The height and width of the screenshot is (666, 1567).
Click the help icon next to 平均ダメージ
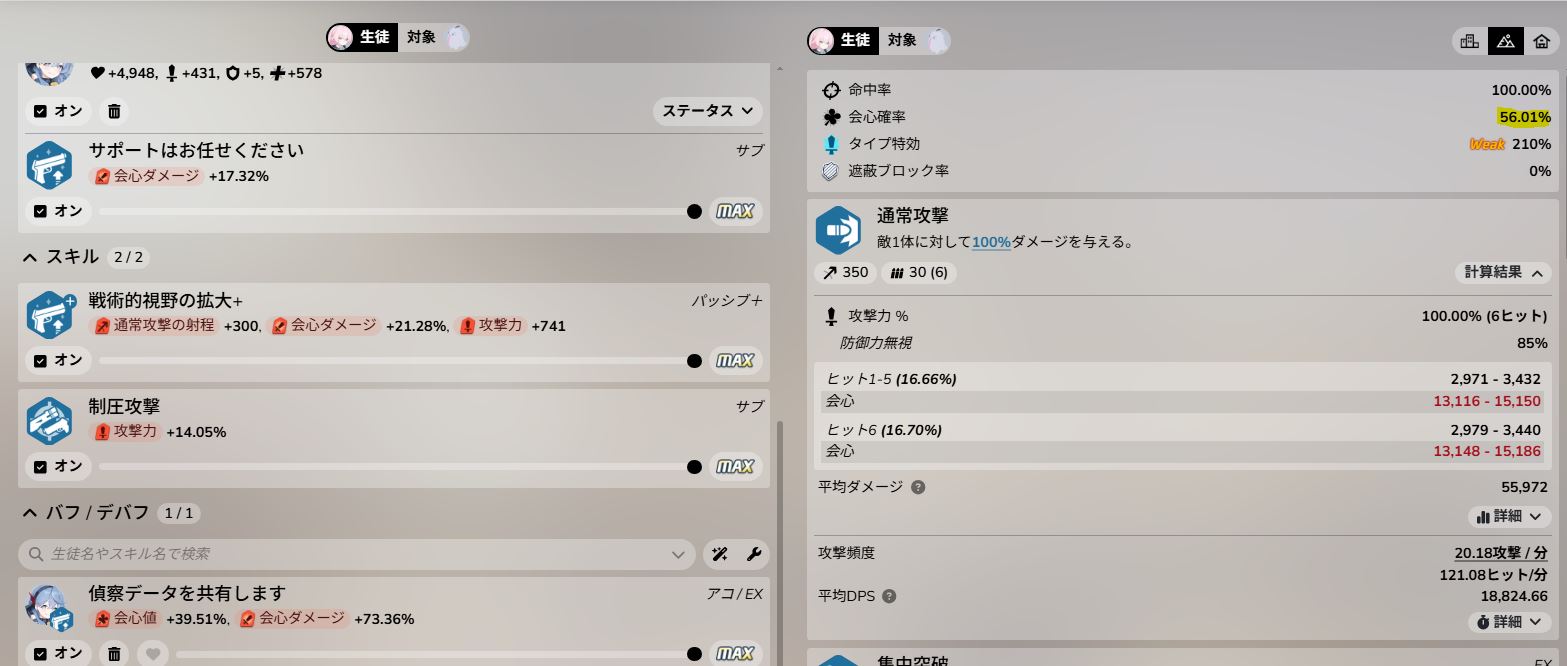(918, 487)
